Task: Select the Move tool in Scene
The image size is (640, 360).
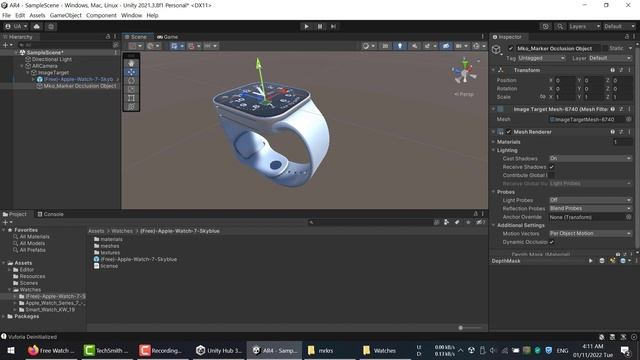Action: tap(131, 72)
